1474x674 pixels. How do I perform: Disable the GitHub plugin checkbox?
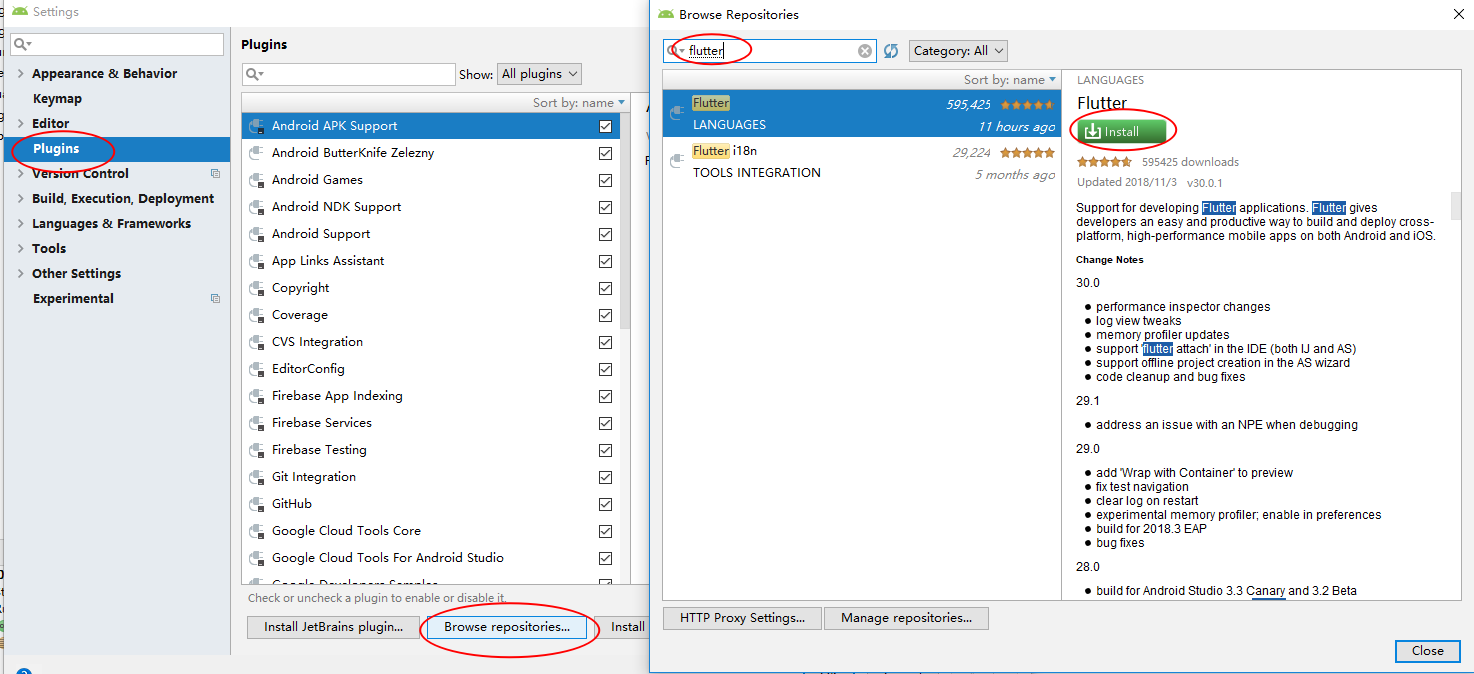(605, 504)
